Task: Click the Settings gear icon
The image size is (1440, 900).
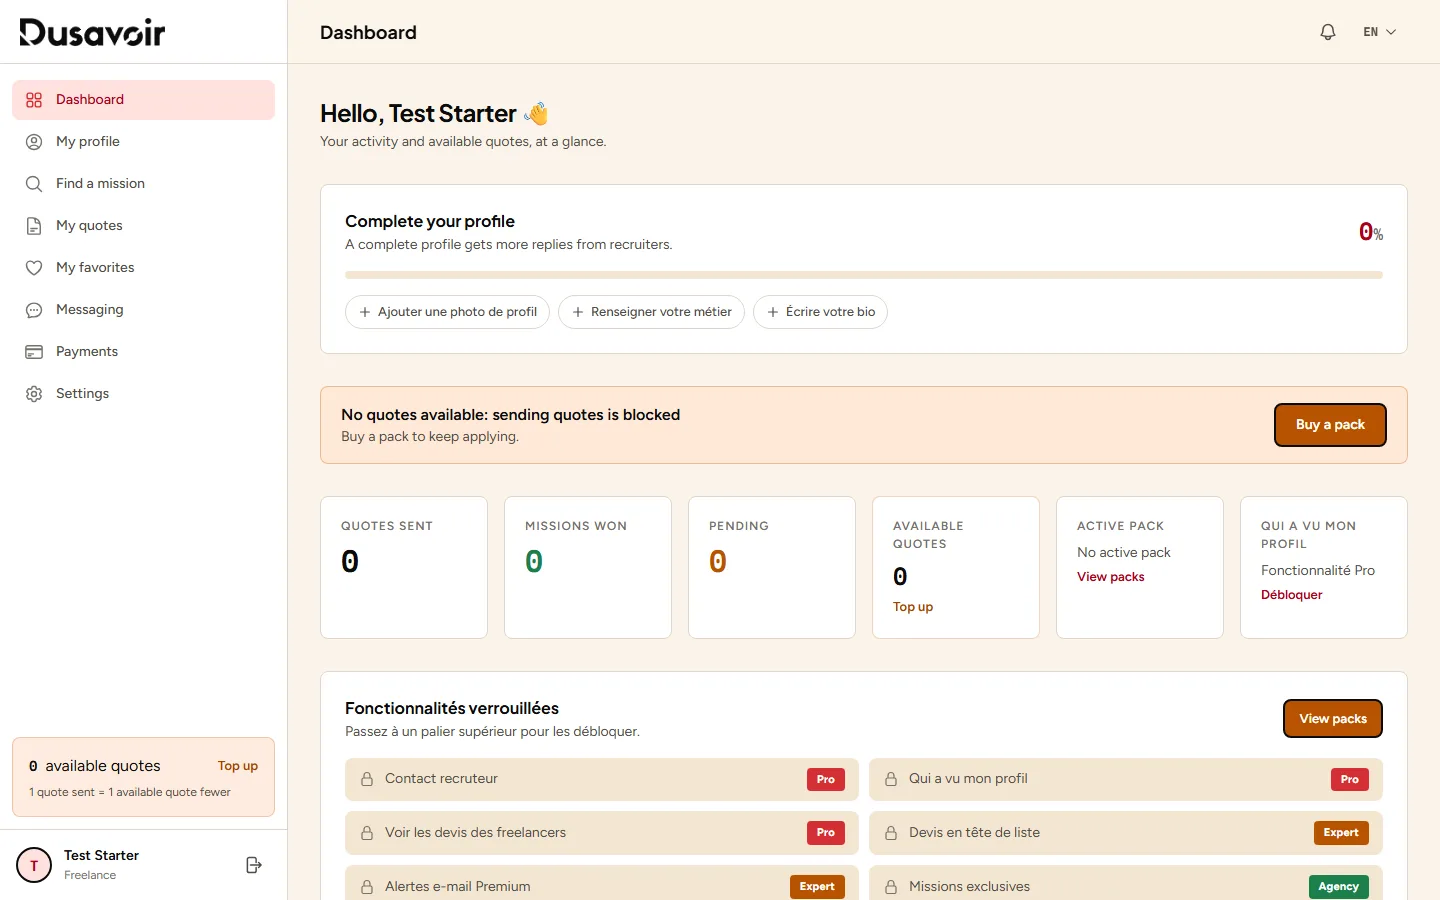Action: 34,394
